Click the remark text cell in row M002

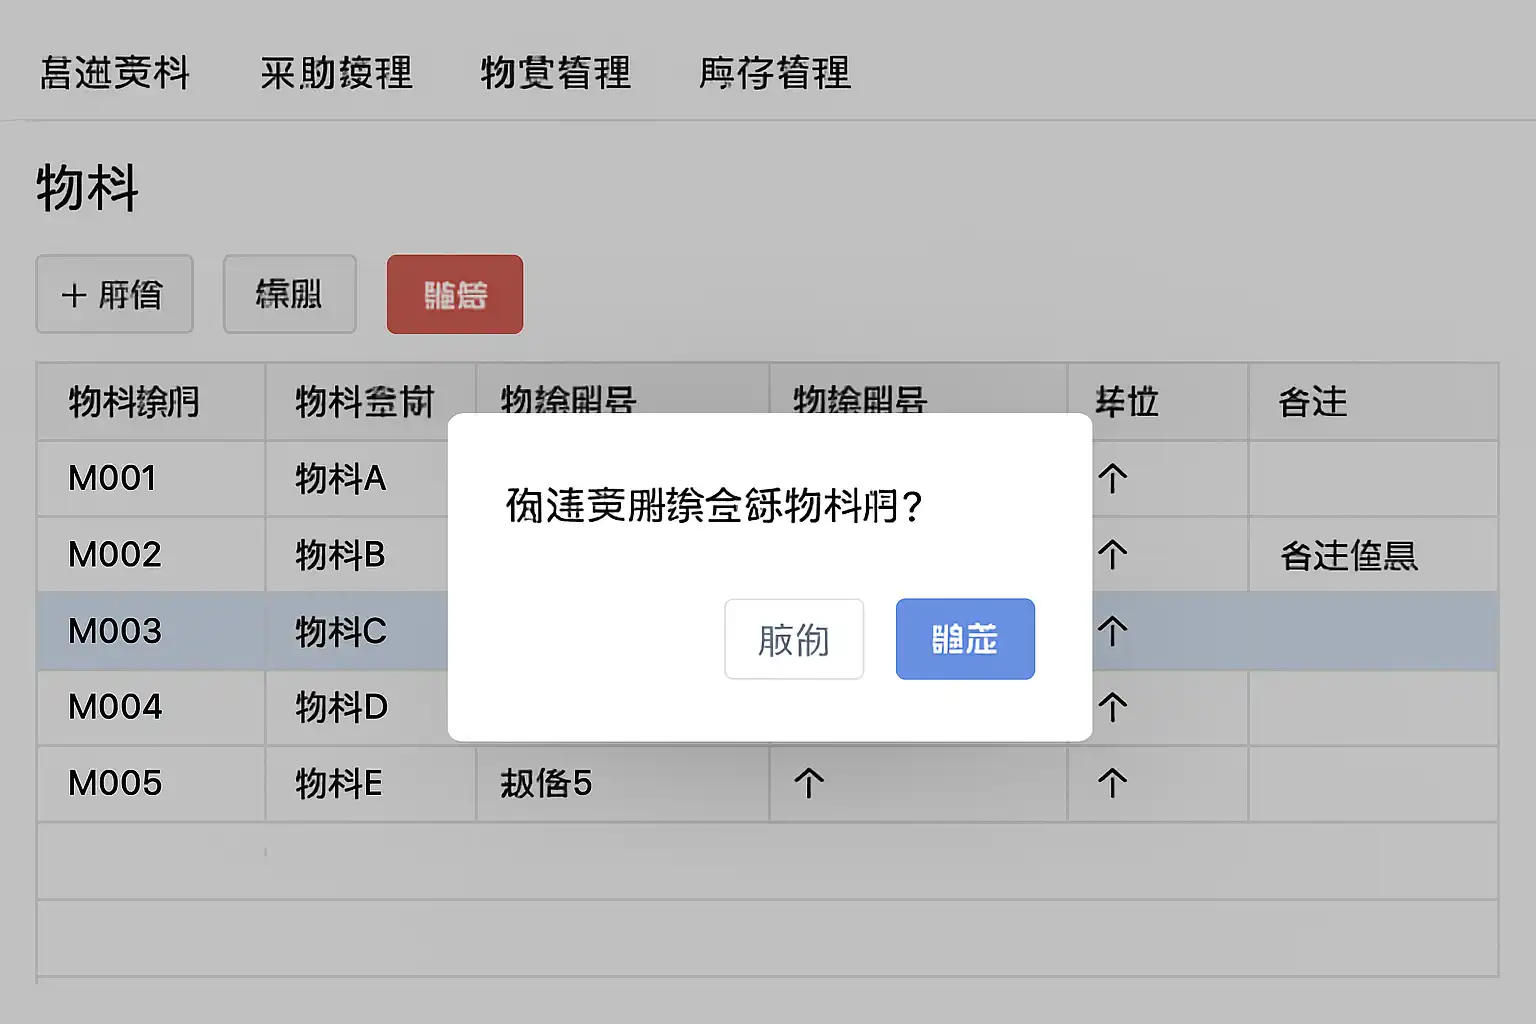[x=1349, y=555]
